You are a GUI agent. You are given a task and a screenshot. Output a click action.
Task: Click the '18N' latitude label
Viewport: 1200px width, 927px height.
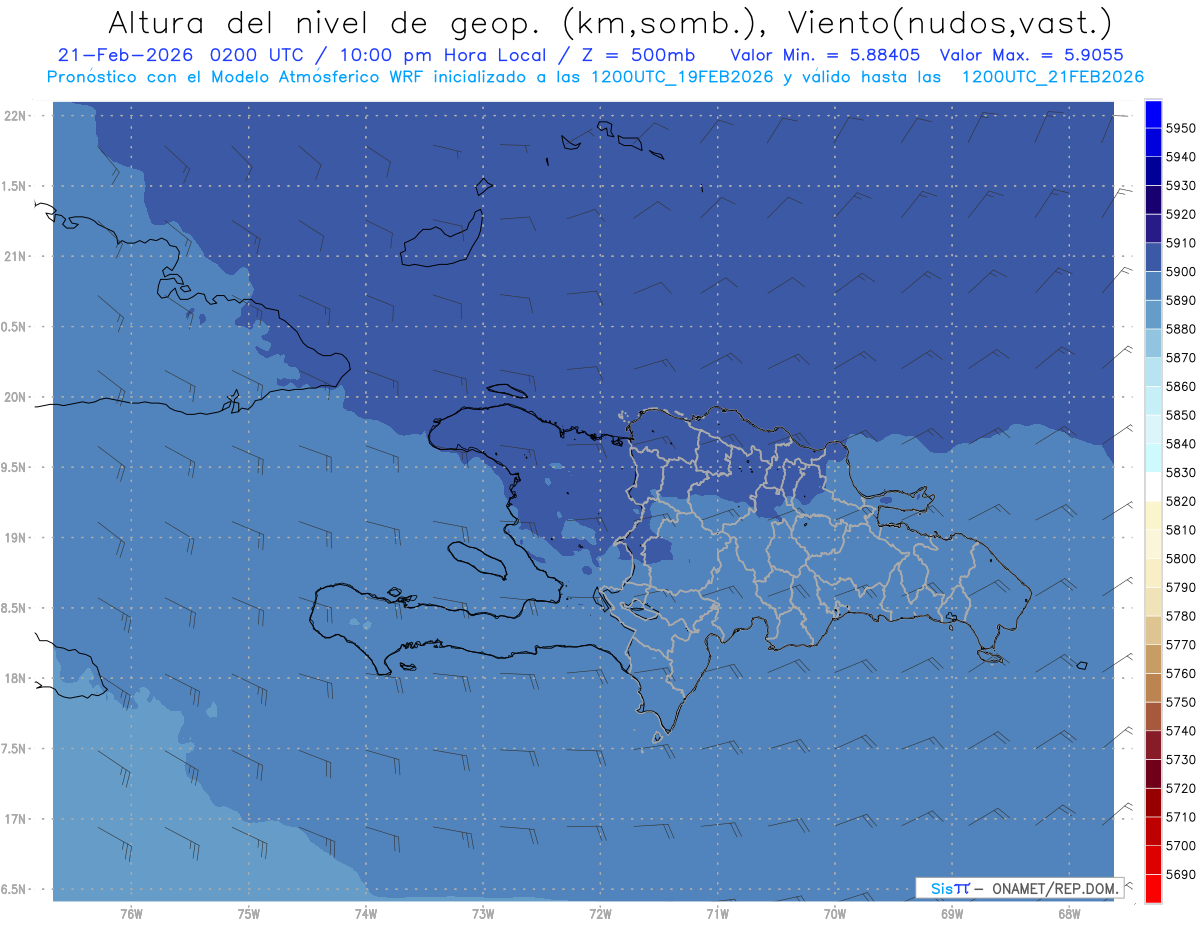(x=16, y=678)
